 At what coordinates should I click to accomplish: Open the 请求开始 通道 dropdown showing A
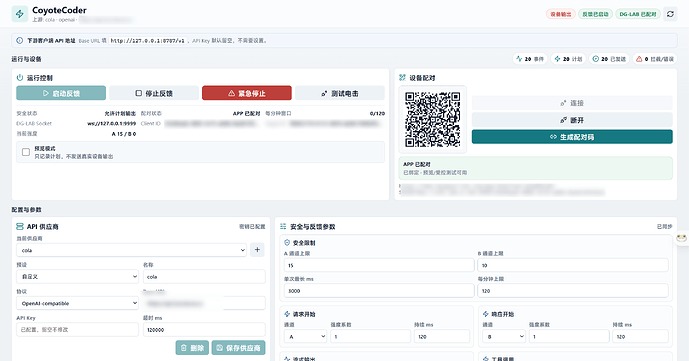[x=305, y=336]
